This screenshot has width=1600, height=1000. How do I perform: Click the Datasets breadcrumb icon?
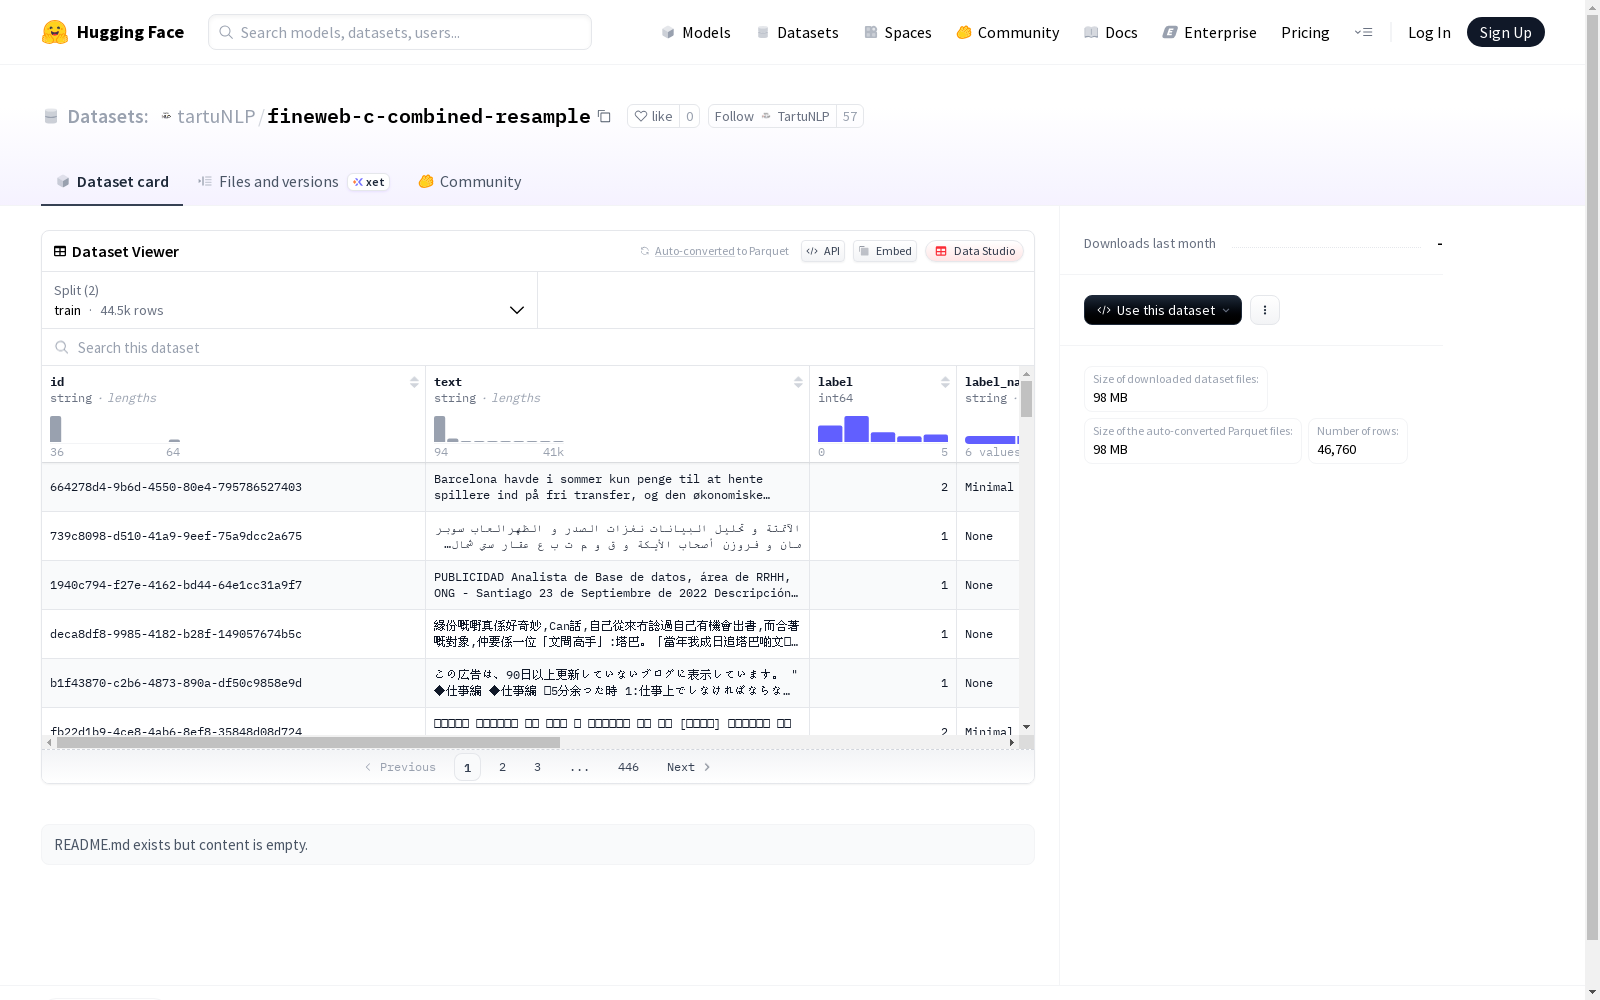pos(51,116)
